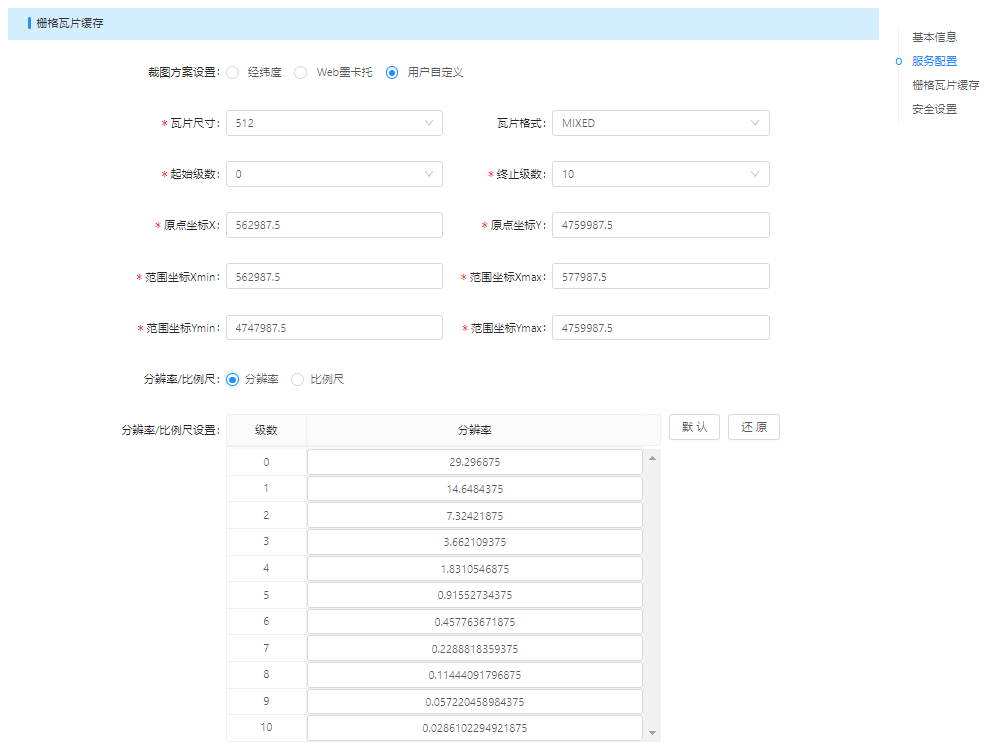
Task: Click scroll-down arrow of resolution table
Action: click(x=653, y=733)
